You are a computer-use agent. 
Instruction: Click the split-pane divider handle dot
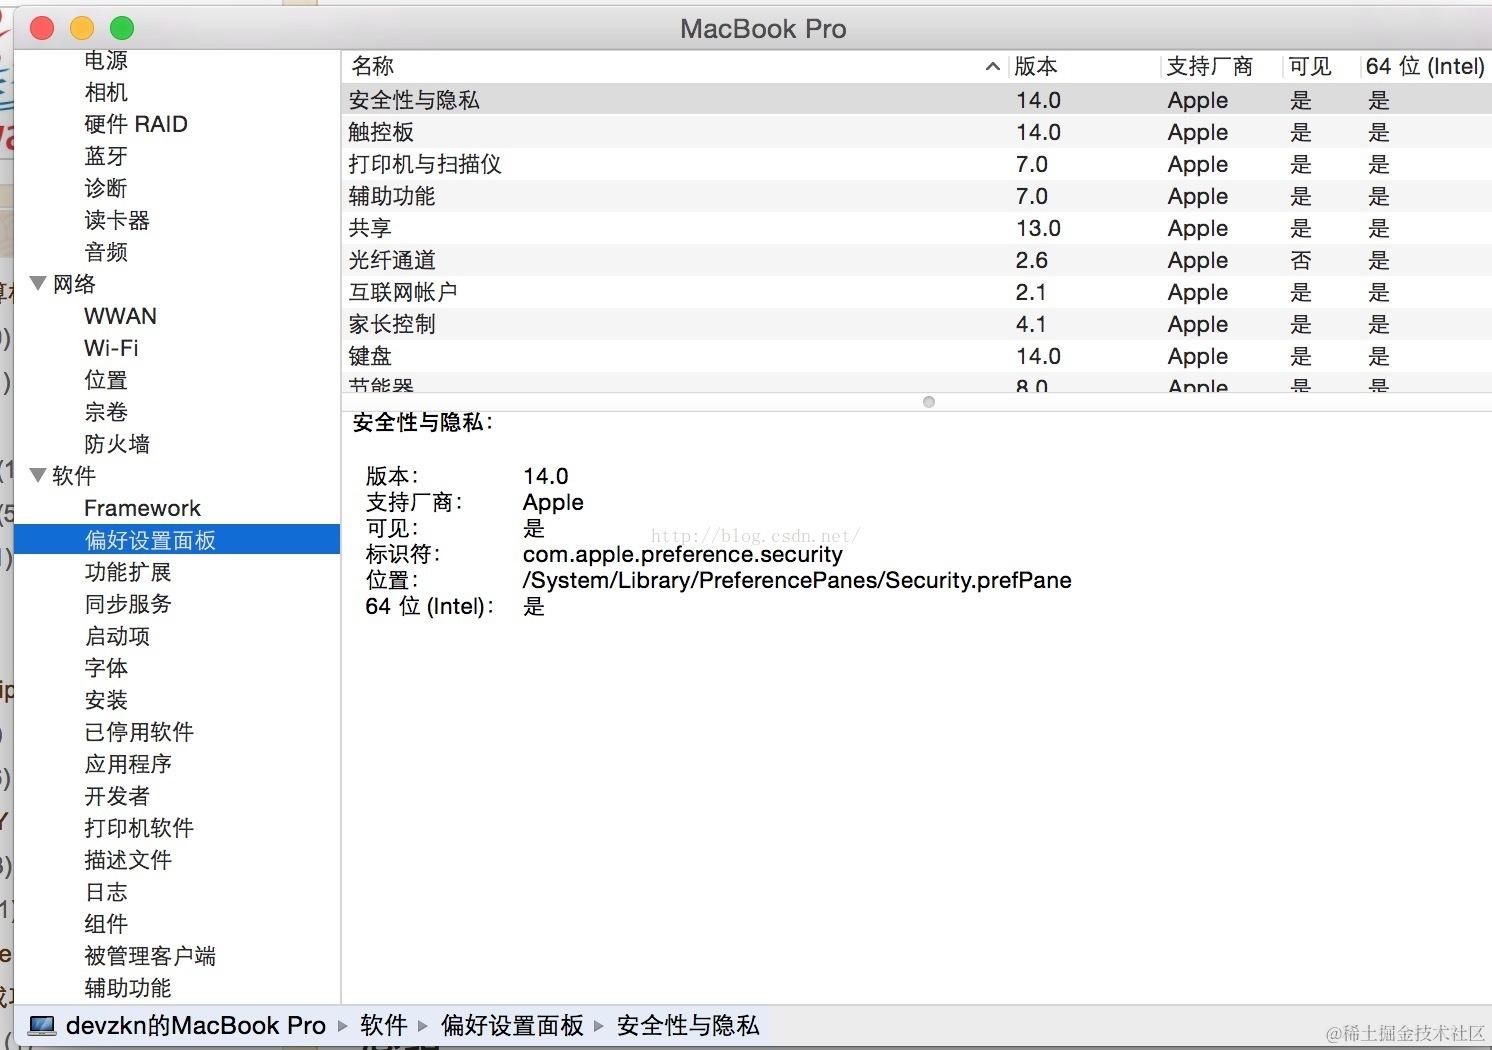929,402
